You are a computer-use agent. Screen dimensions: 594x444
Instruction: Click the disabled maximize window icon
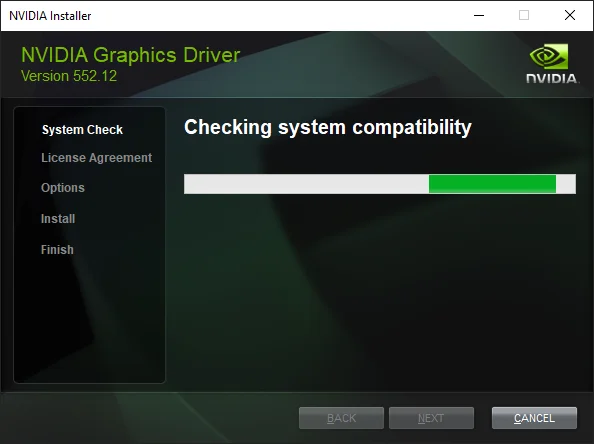tap(524, 16)
